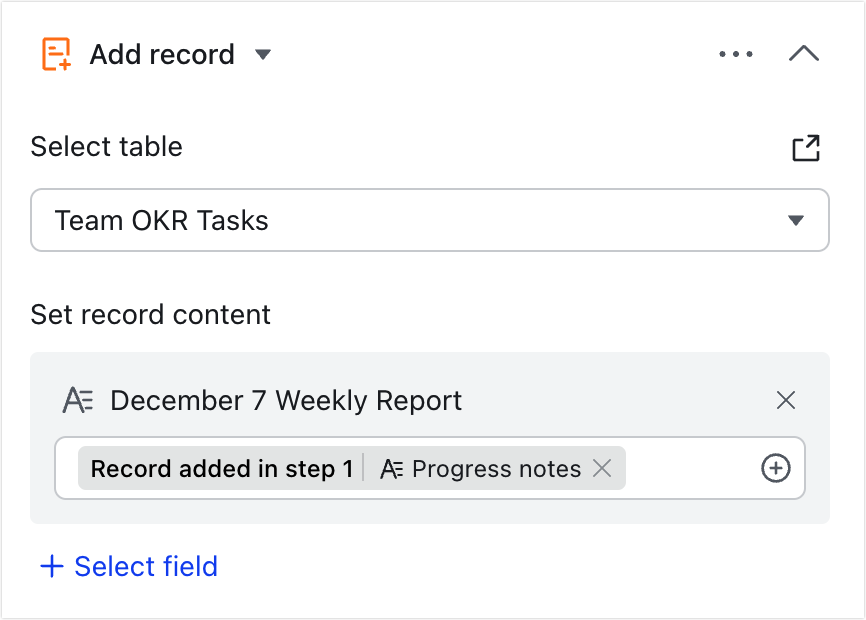This screenshot has width=866, height=620.
Task: Click the blue plus icon before Select field
Action: pos(52,566)
